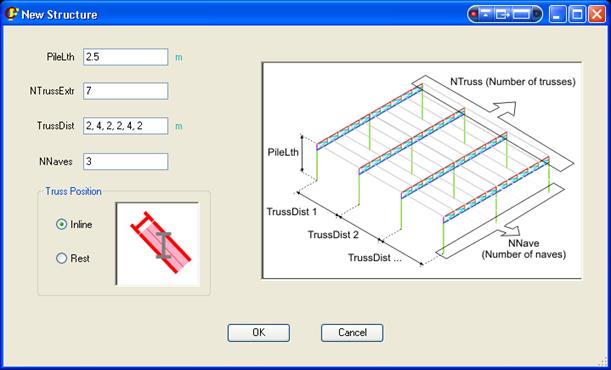Minimize the New Structure dialog

coord(558,14)
